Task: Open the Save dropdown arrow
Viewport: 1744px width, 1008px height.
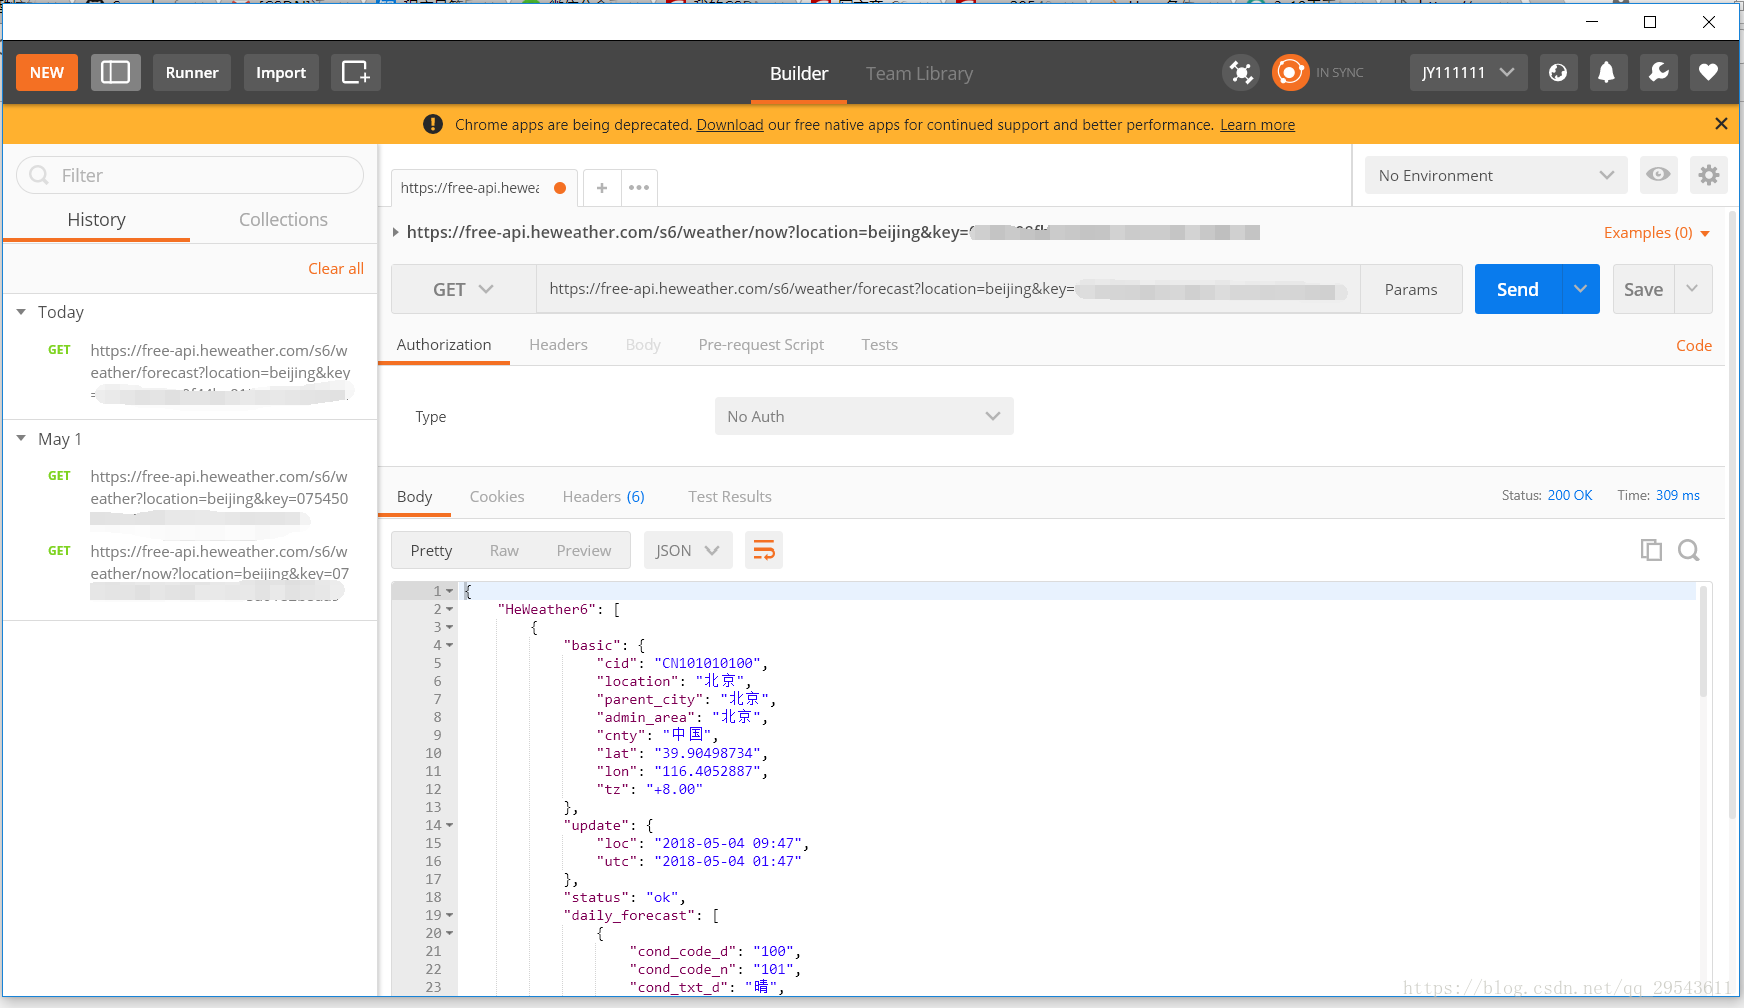Action: 1693,289
